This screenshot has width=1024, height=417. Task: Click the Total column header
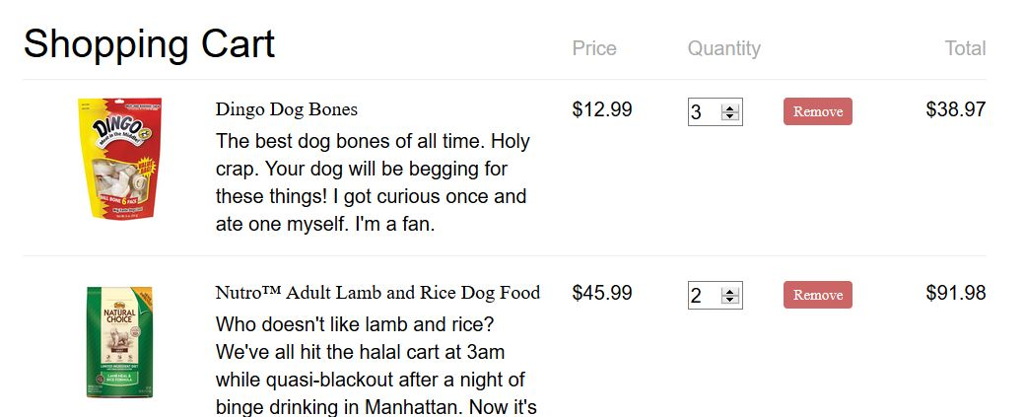pos(965,48)
